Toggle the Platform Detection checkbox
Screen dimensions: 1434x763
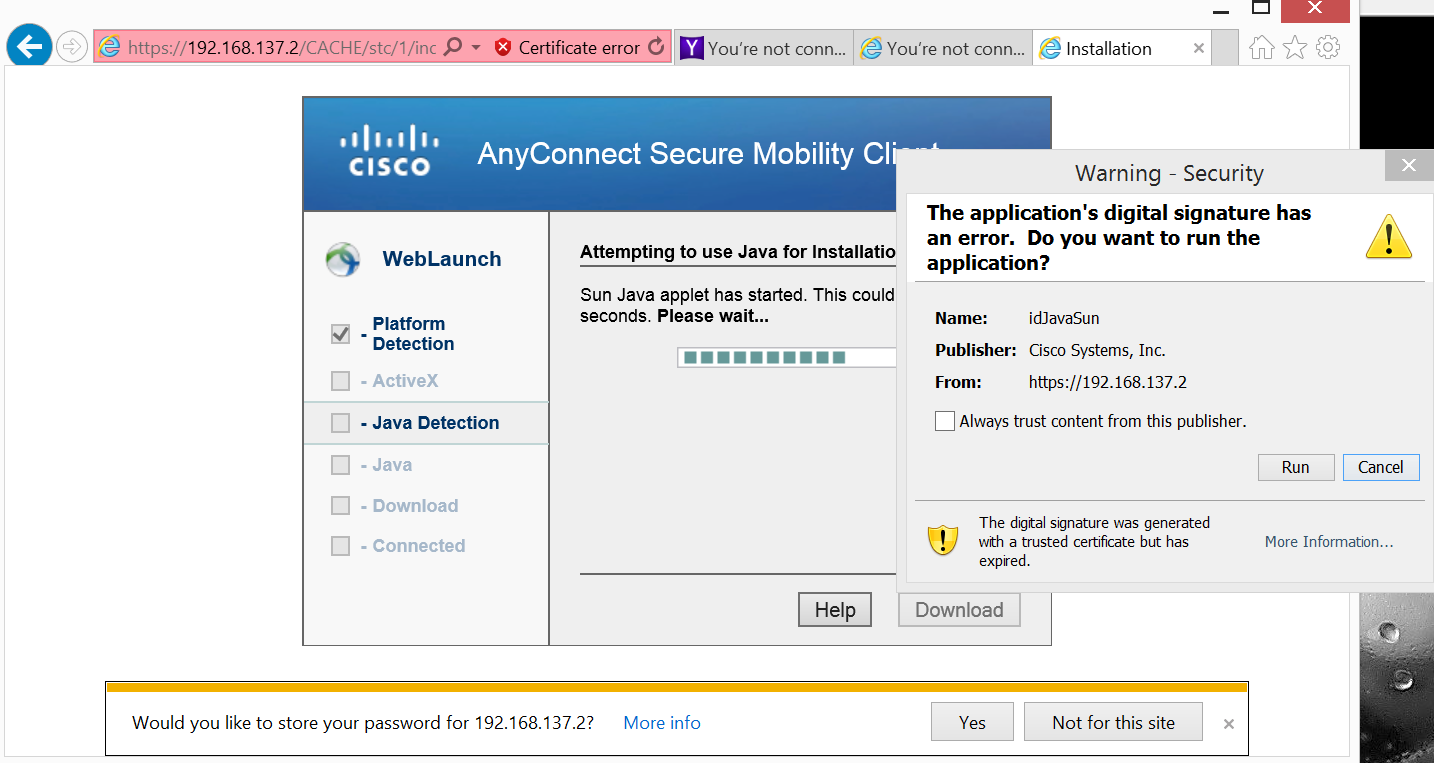coord(340,334)
